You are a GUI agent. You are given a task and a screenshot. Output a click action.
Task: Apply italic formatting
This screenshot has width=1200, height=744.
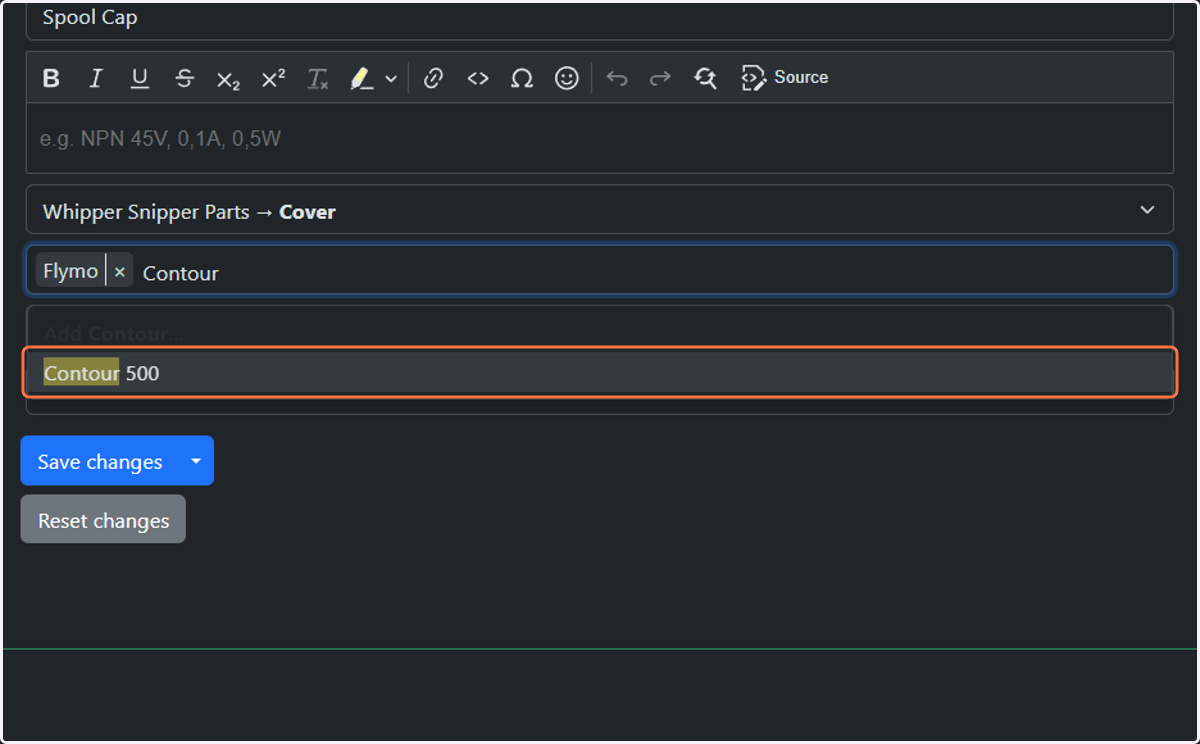pyautogui.click(x=96, y=78)
